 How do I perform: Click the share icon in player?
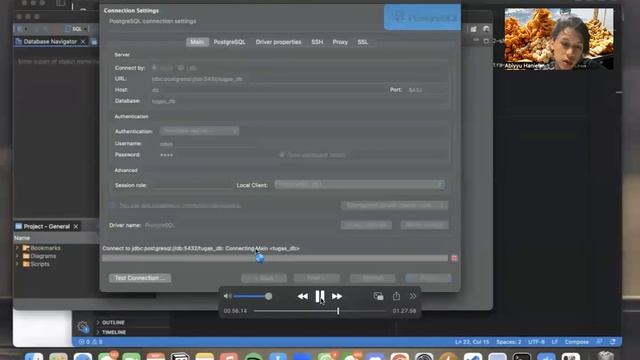point(396,296)
